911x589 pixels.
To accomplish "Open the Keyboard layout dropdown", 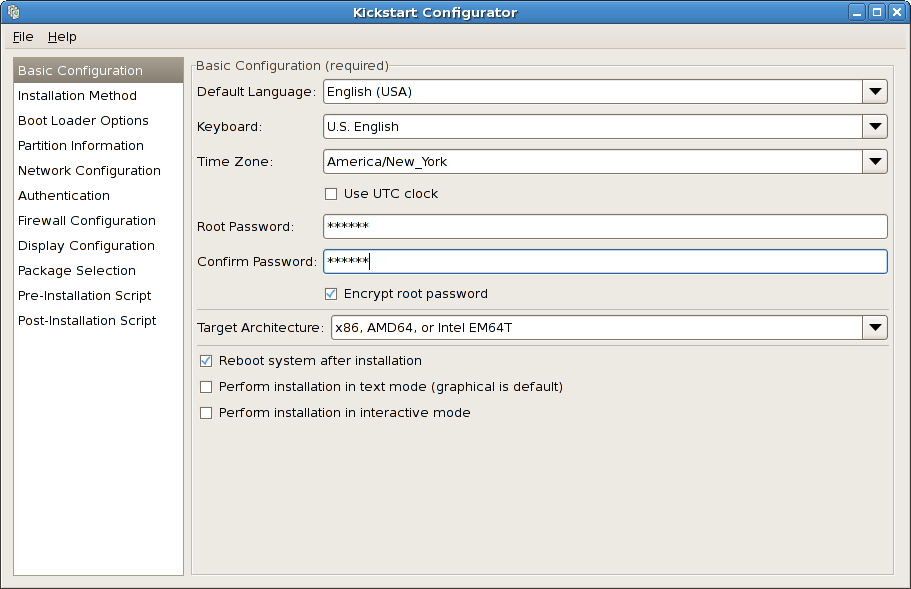I will [875, 127].
